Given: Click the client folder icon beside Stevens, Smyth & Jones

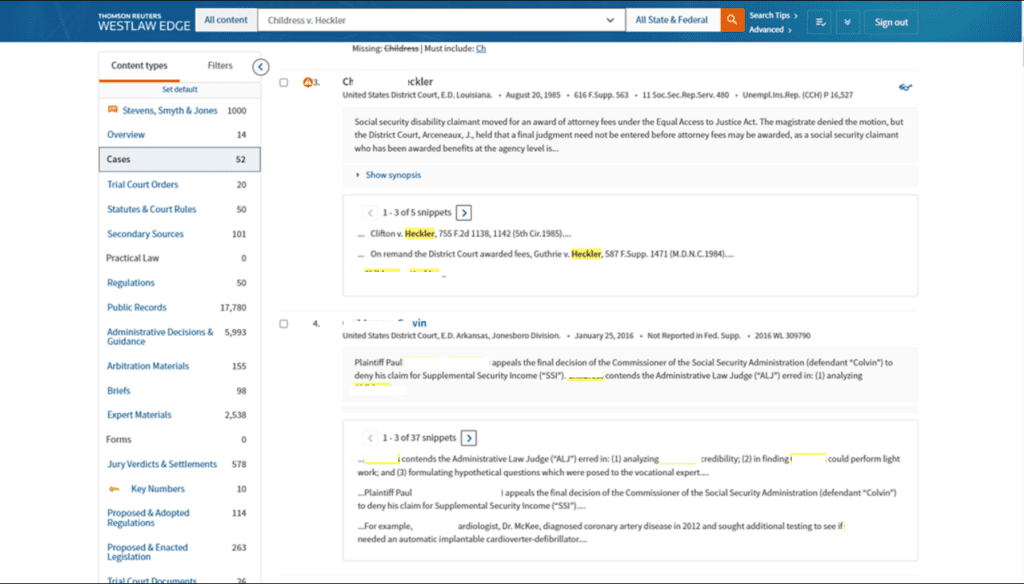Looking at the screenshot, I should click(x=113, y=109).
